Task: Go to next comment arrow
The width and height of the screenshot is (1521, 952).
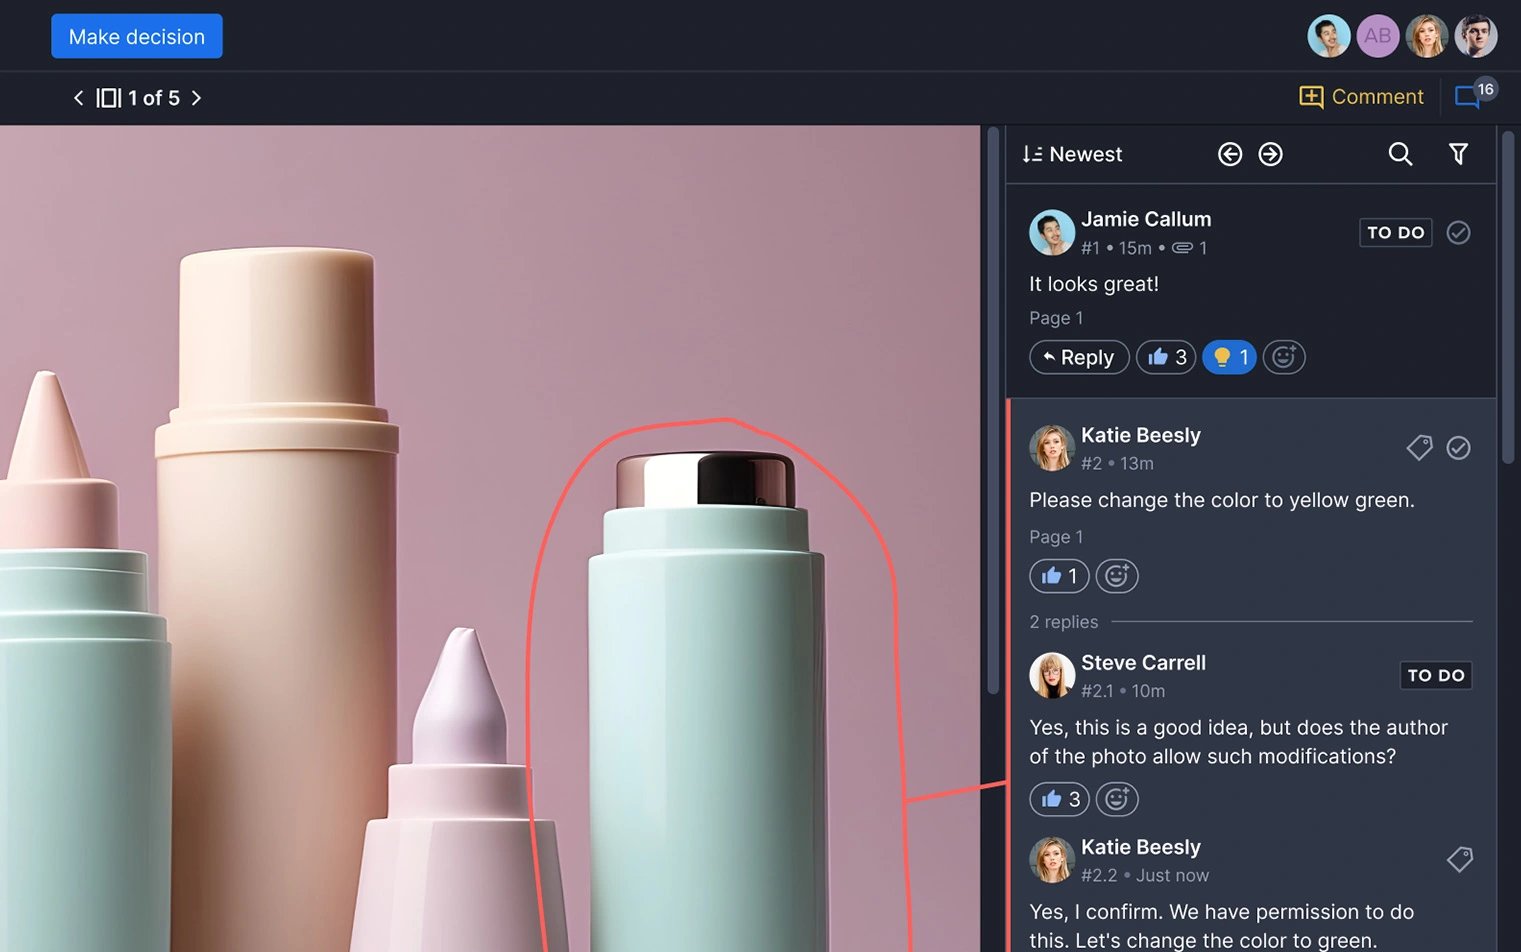Action: coord(1270,154)
